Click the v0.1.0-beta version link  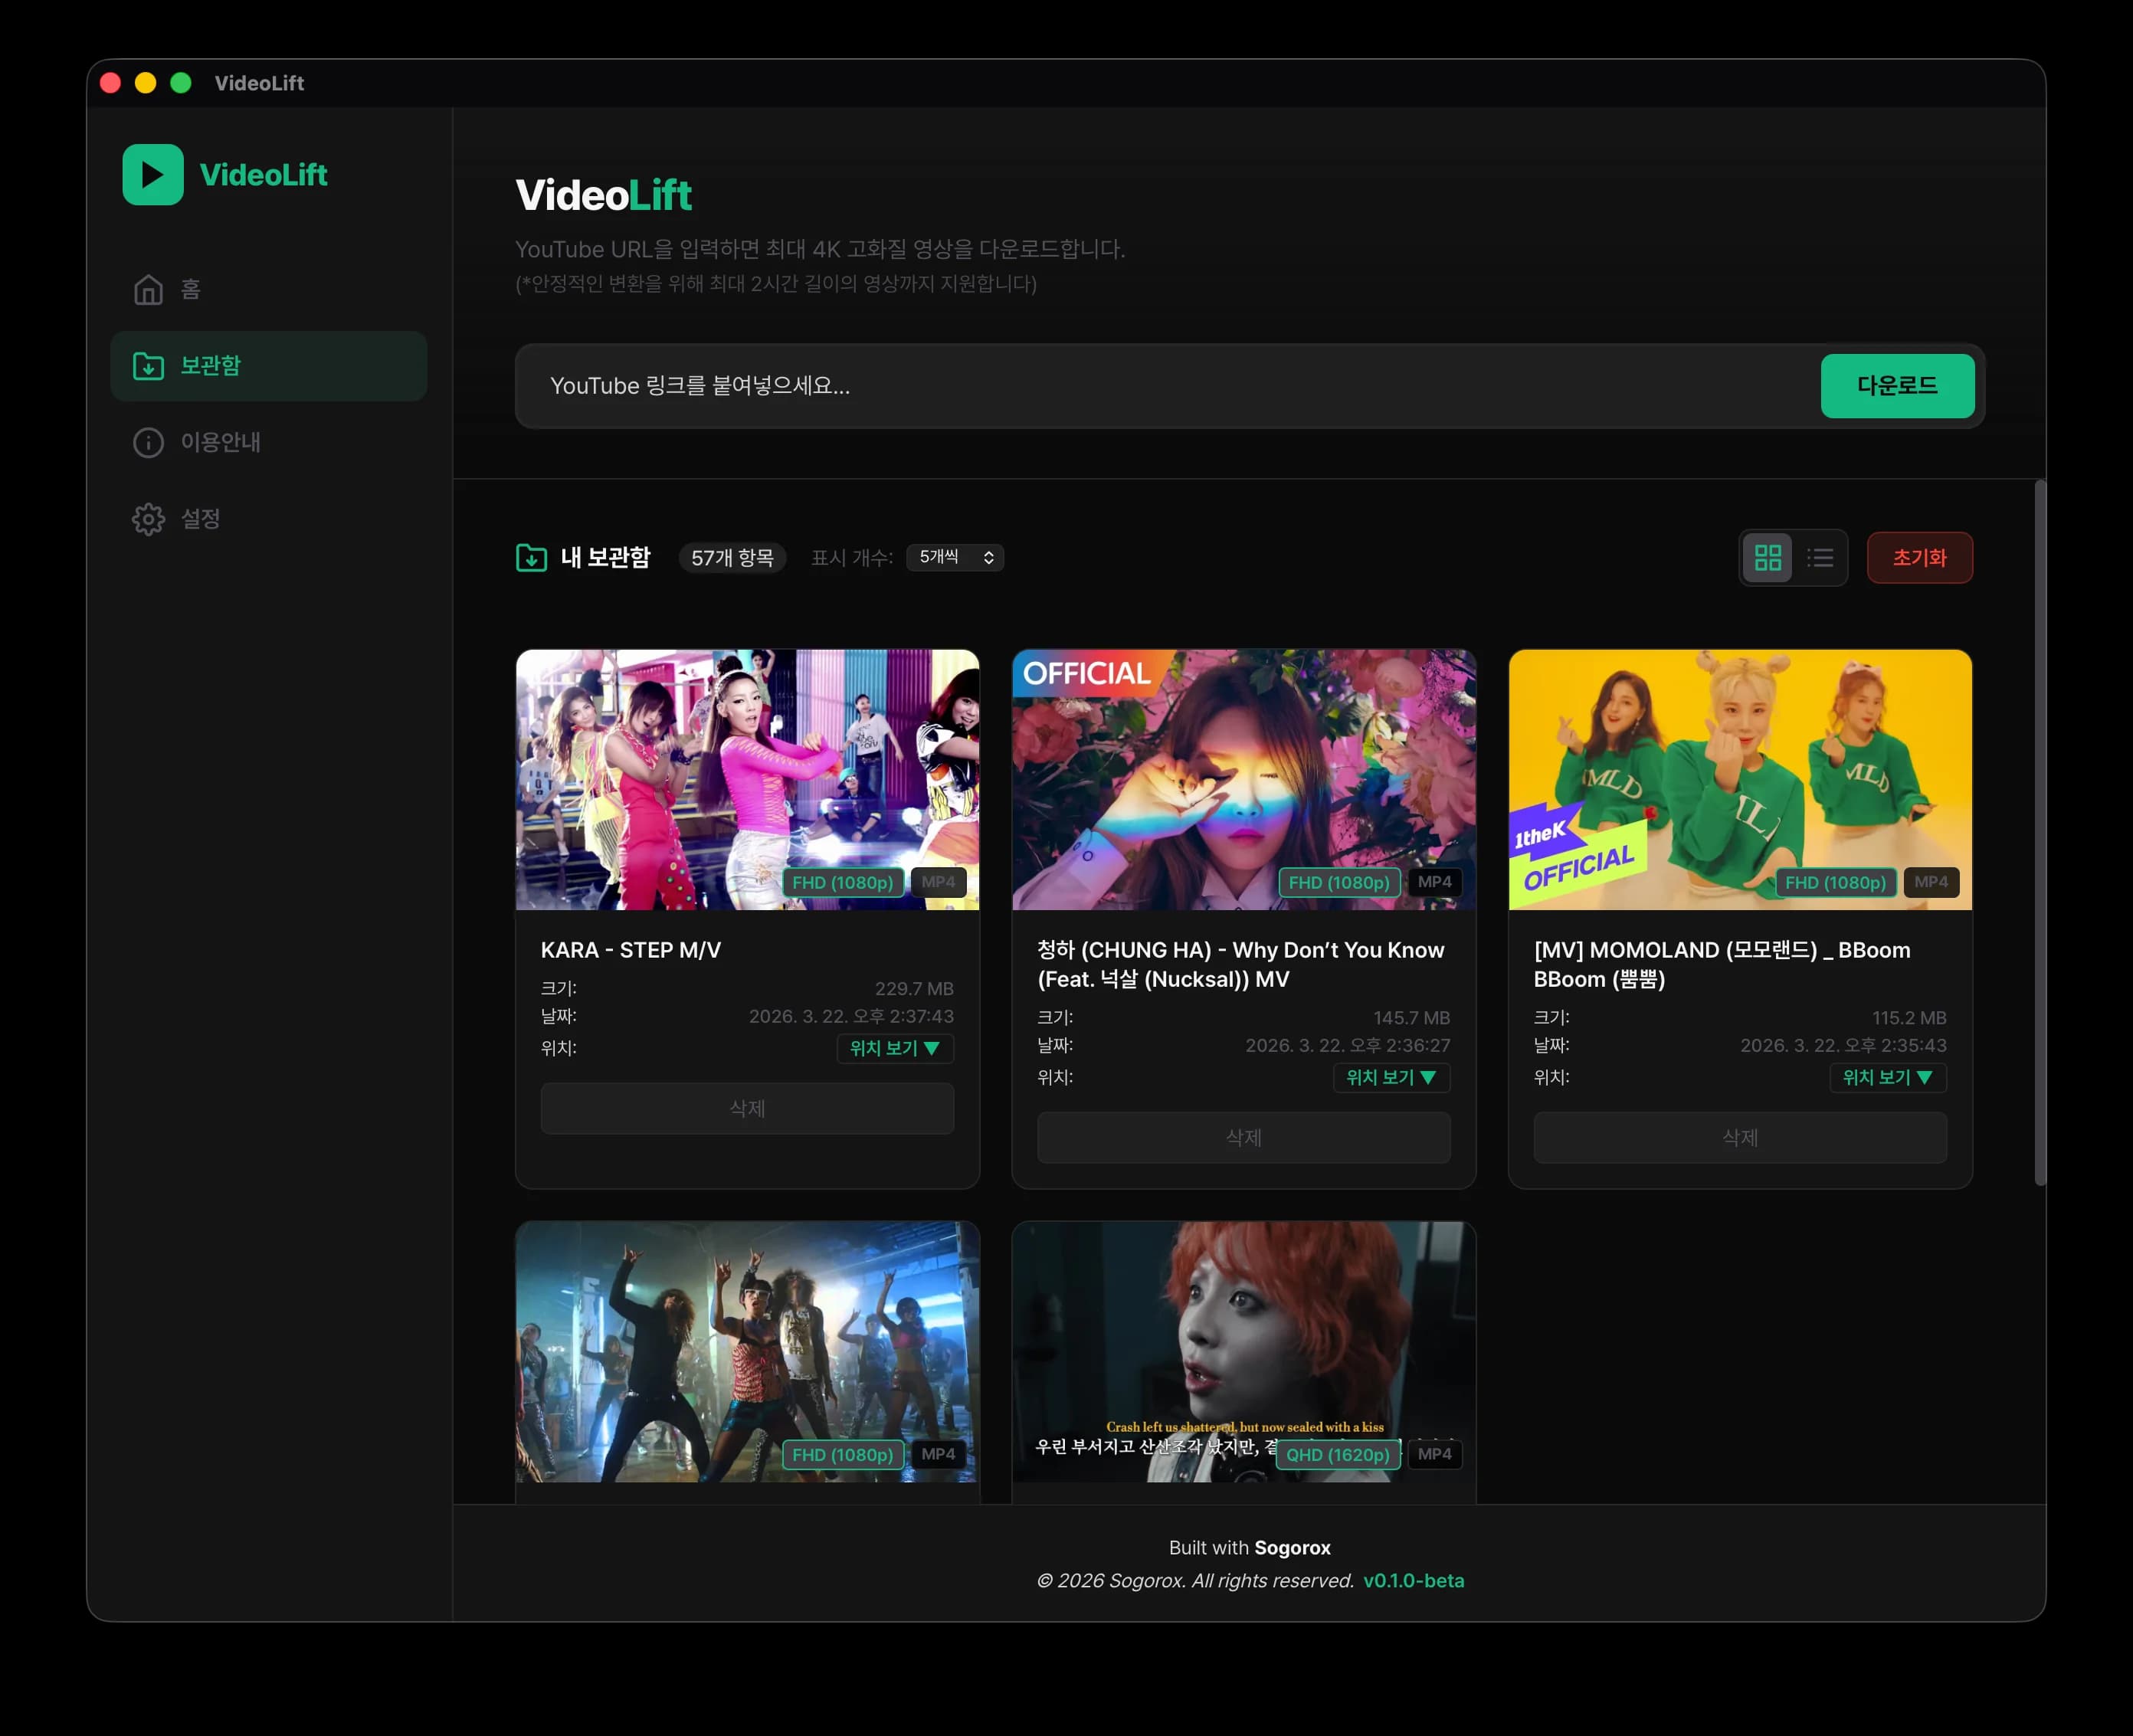click(x=1413, y=1580)
